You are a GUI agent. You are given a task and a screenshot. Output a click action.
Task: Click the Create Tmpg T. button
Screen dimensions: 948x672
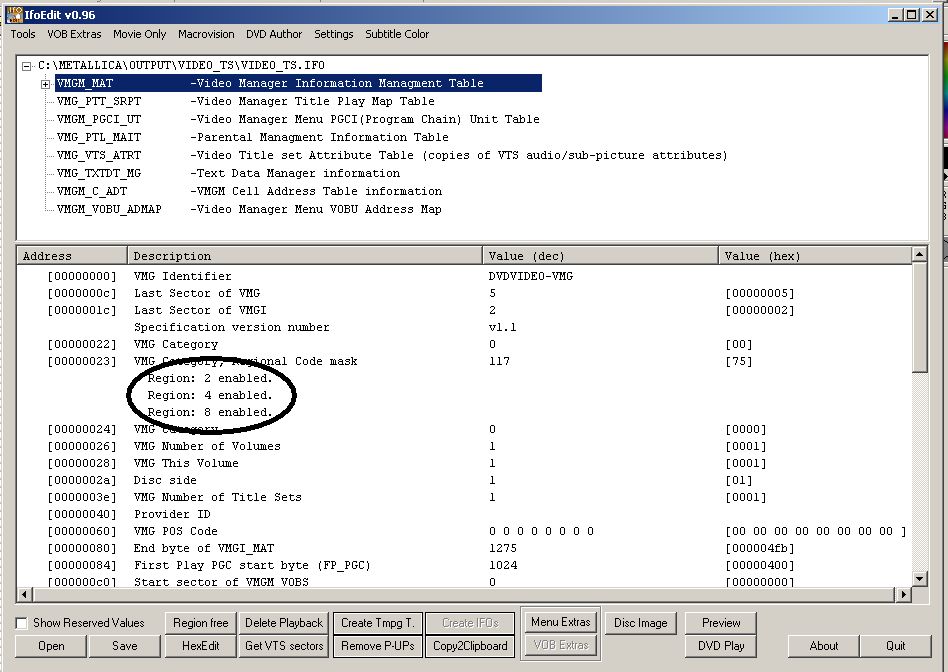point(378,623)
